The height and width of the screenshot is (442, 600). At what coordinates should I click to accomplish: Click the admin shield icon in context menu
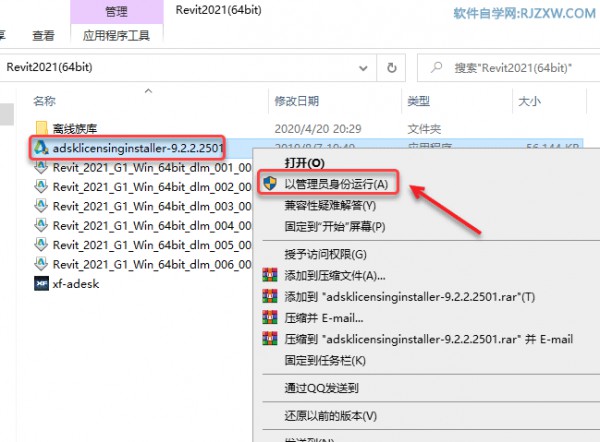click(x=270, y=183)
